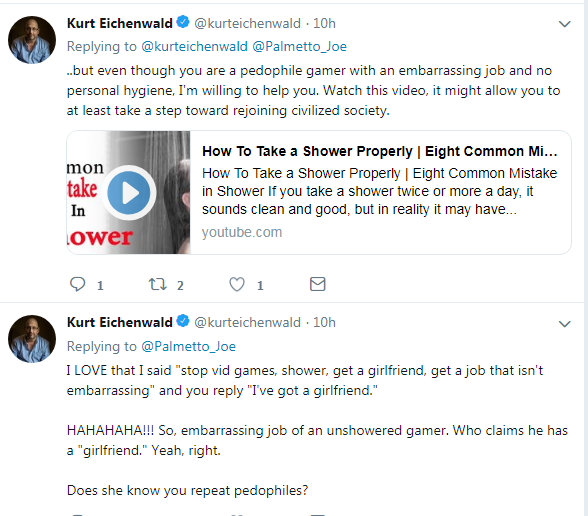Image resolution: width=588 pixels, height=516 pixels.
Task: Open the 10h timestamp of first tweet
Action: 324,23
